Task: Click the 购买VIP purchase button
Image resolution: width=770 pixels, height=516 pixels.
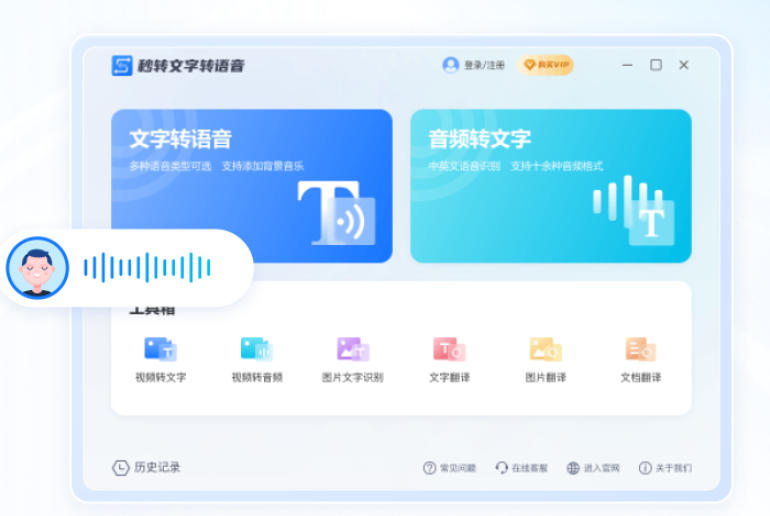Action: pyautogui.click(x=546, y=65)
